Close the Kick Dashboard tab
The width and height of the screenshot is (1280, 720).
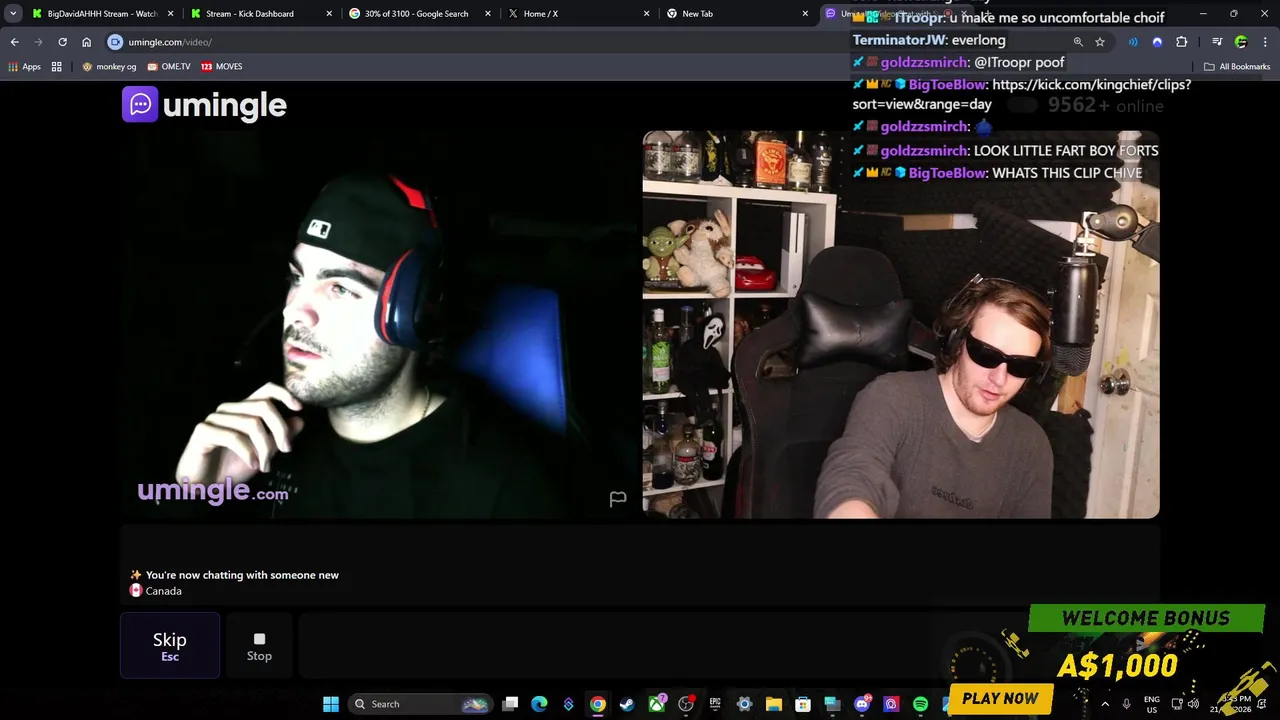pyautogui.click(x=329, y=14)
